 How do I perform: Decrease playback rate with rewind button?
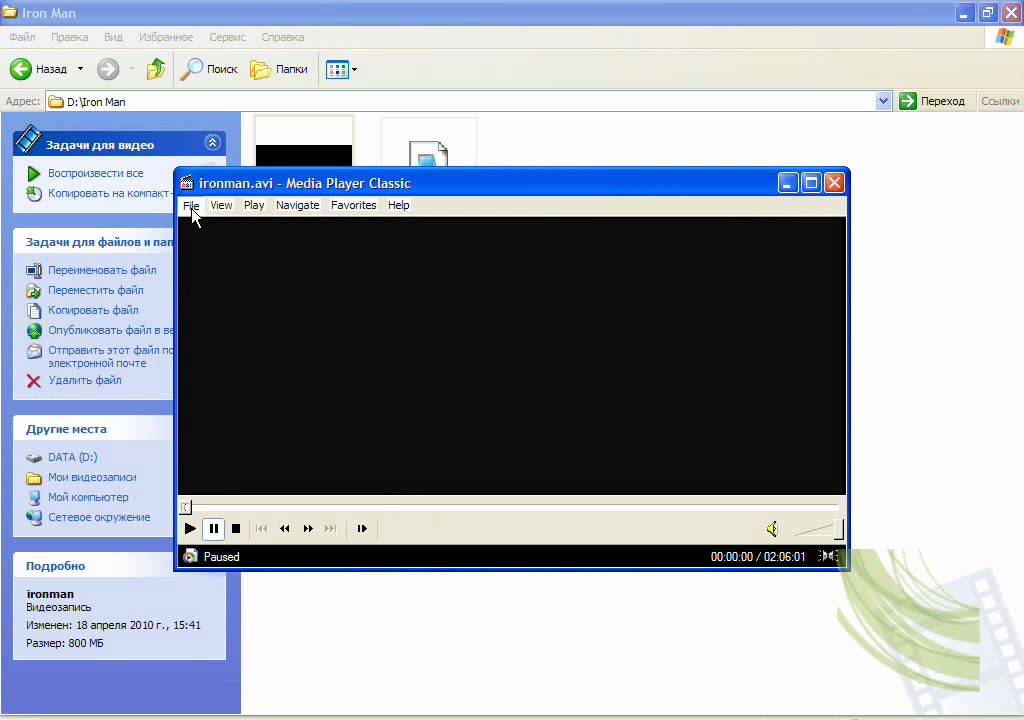click(x=285, y=529)
